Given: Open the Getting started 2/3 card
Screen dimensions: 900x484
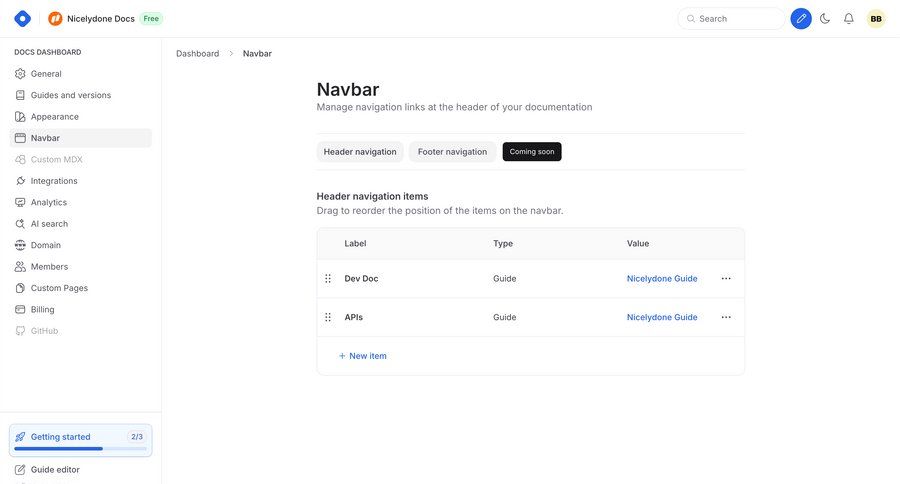Looking at the screenshot, I should tap(80, 440).
